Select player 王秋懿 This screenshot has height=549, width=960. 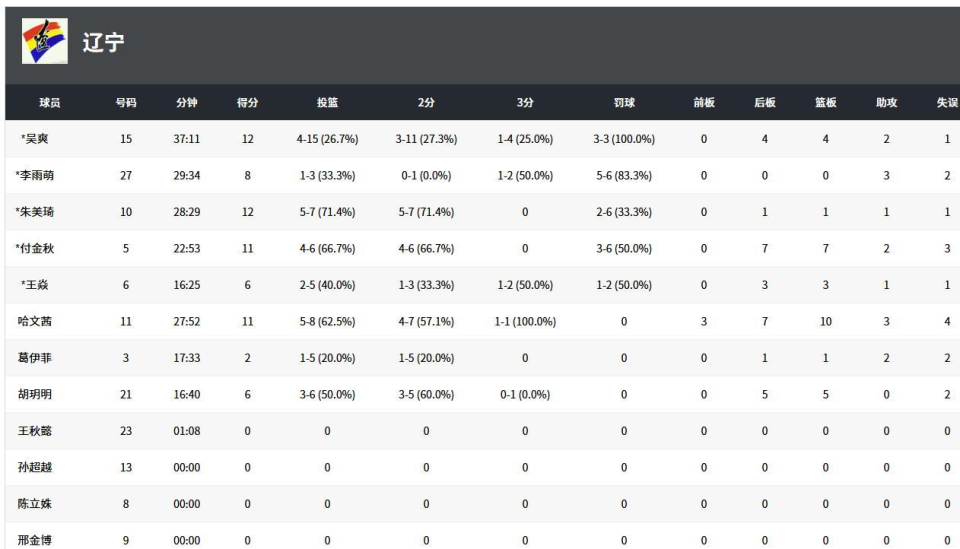tap(35, 431)
